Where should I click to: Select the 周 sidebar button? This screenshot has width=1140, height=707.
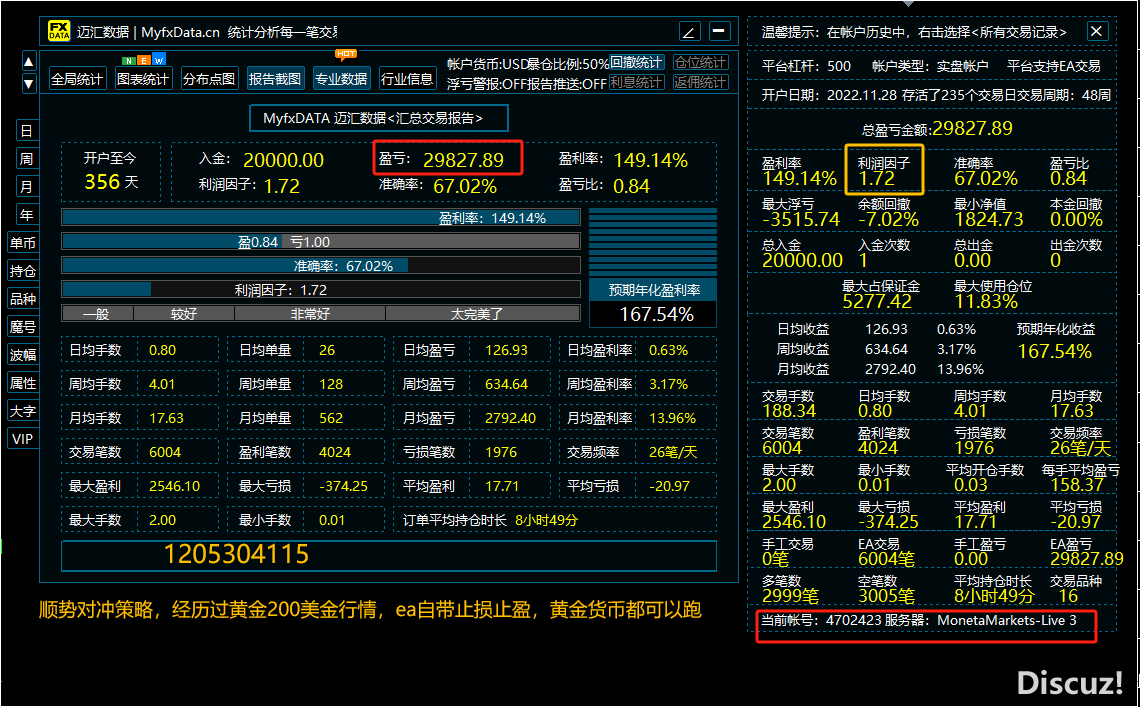point(26,159)
